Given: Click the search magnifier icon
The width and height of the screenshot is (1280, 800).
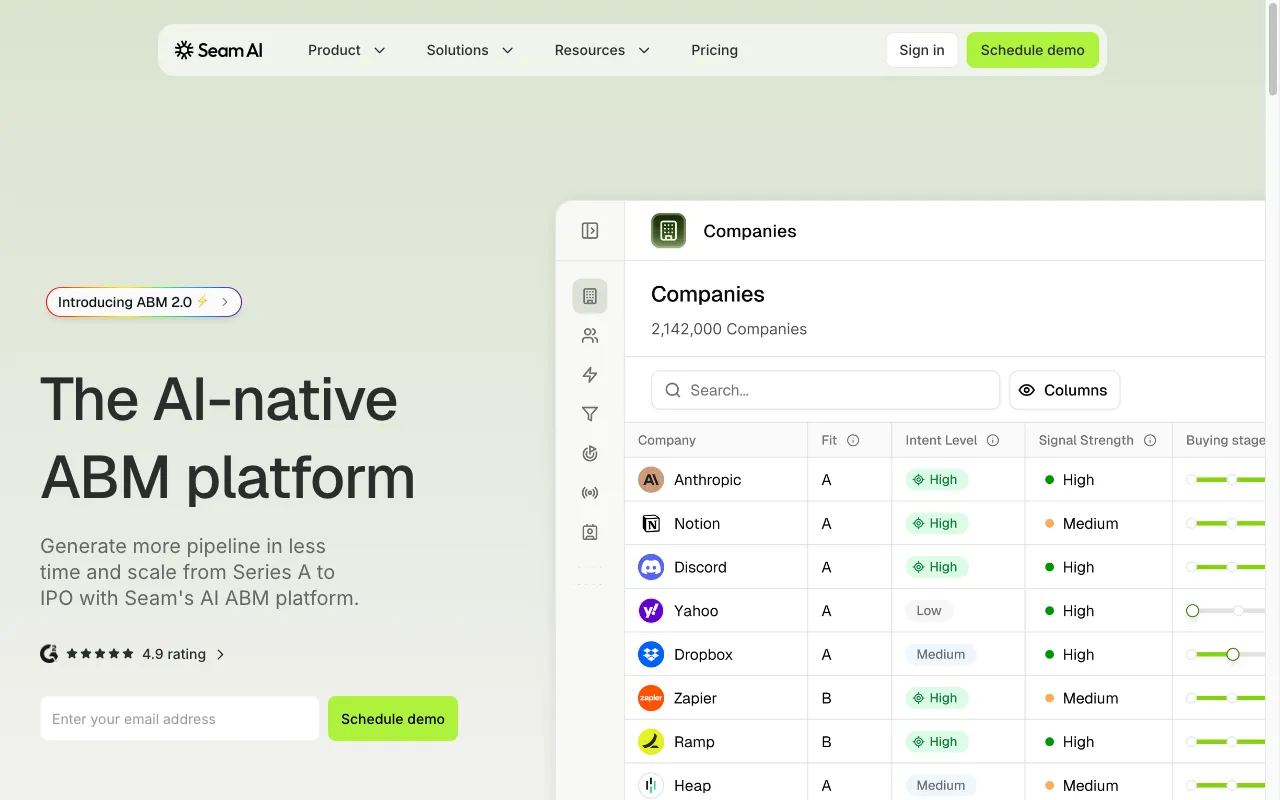Looking at the screenshot, I should coord(673,390).
